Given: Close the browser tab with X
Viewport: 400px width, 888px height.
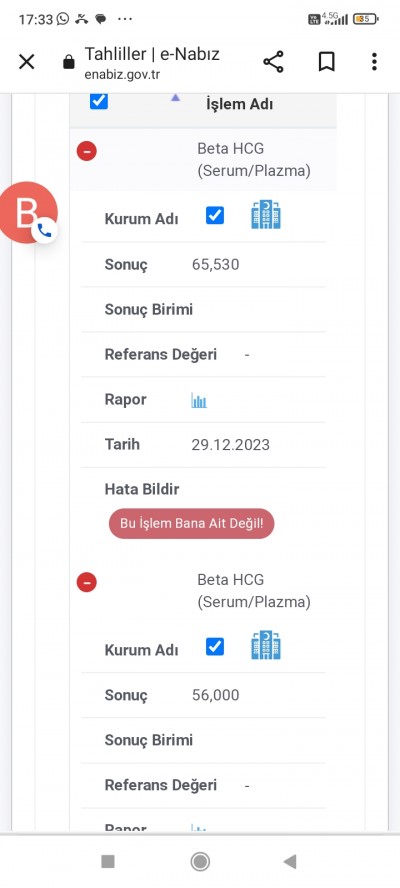Looking at the screenshot, I should pyautogui.click(x=27, y=62).
